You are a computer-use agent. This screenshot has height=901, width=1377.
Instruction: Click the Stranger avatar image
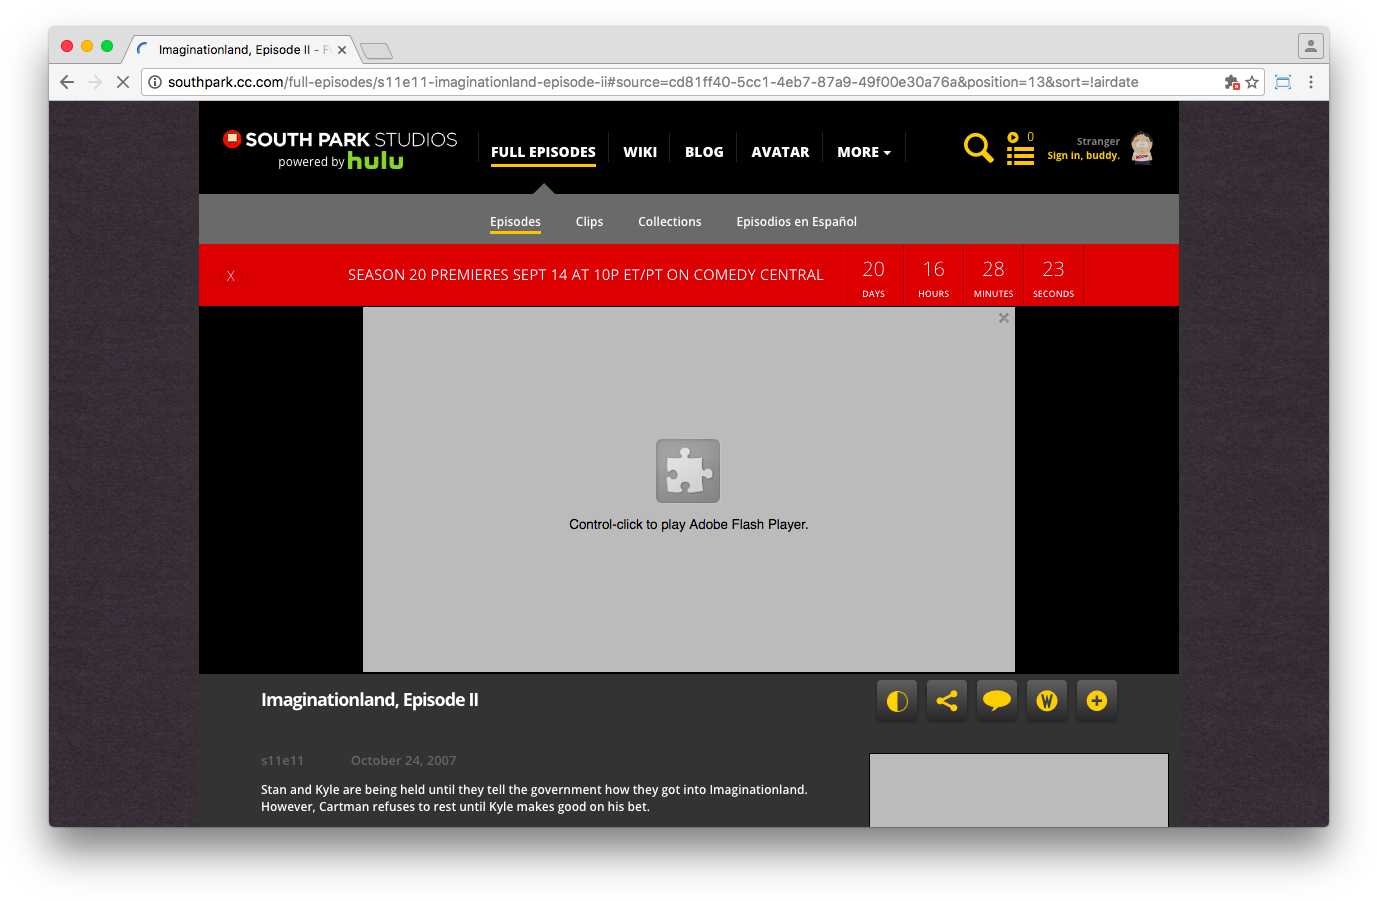[1142, 148]
